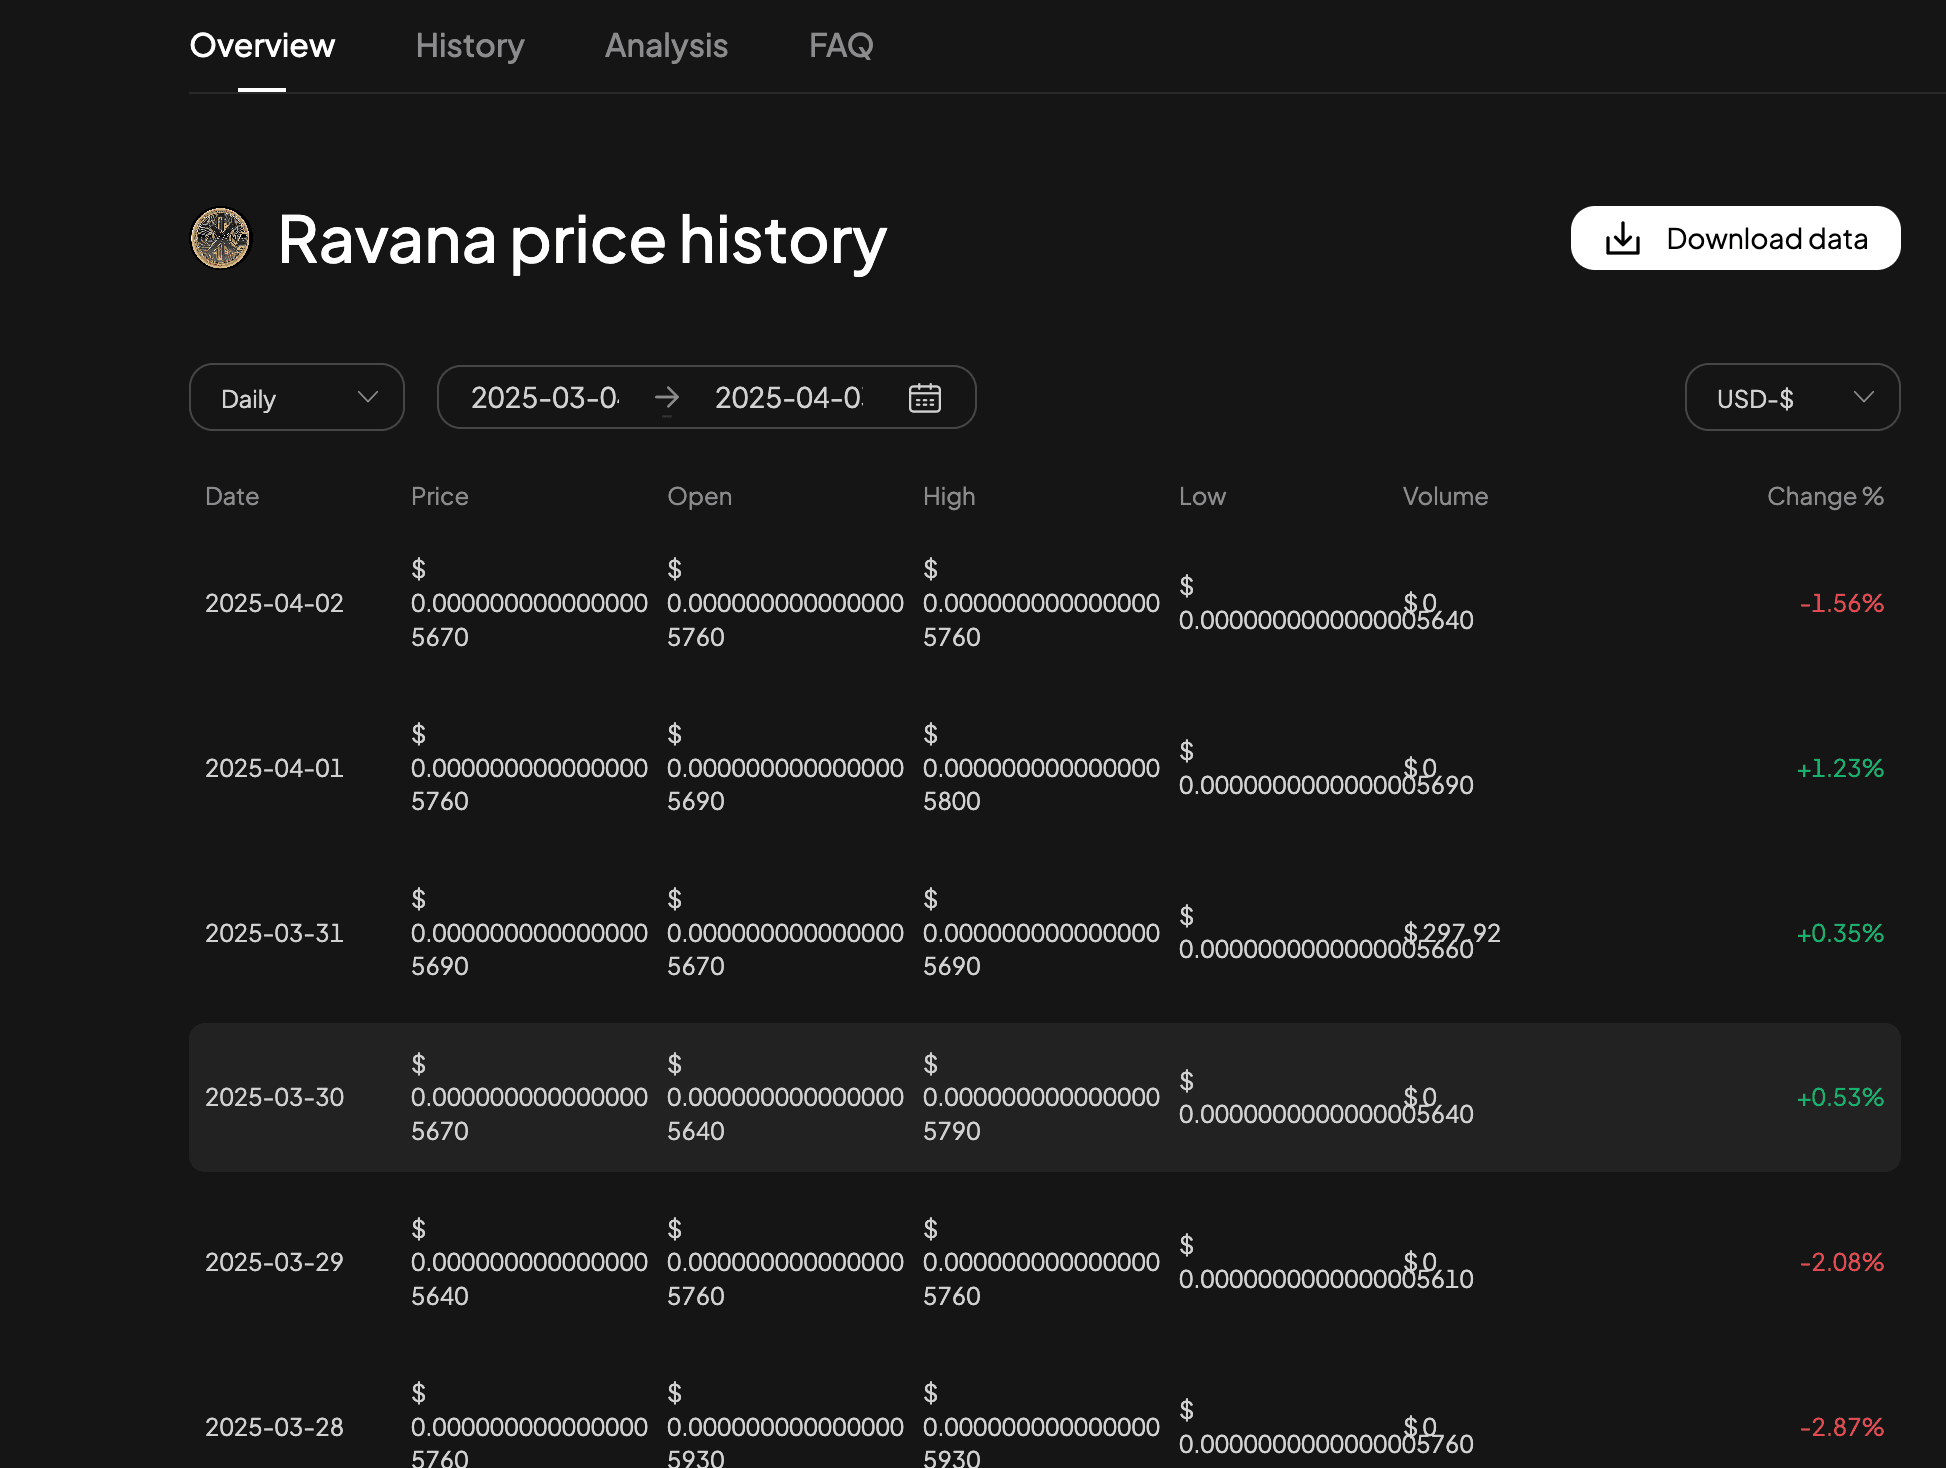1946x1468 pixels.
Task: Click the Ravana coin logo
Action: 221,238
